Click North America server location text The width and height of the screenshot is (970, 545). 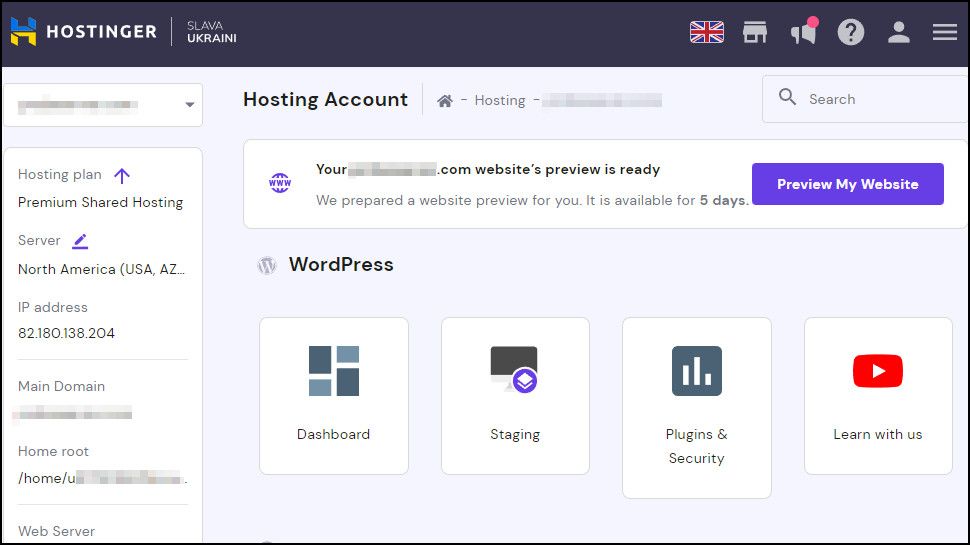[x=101, y=269]
